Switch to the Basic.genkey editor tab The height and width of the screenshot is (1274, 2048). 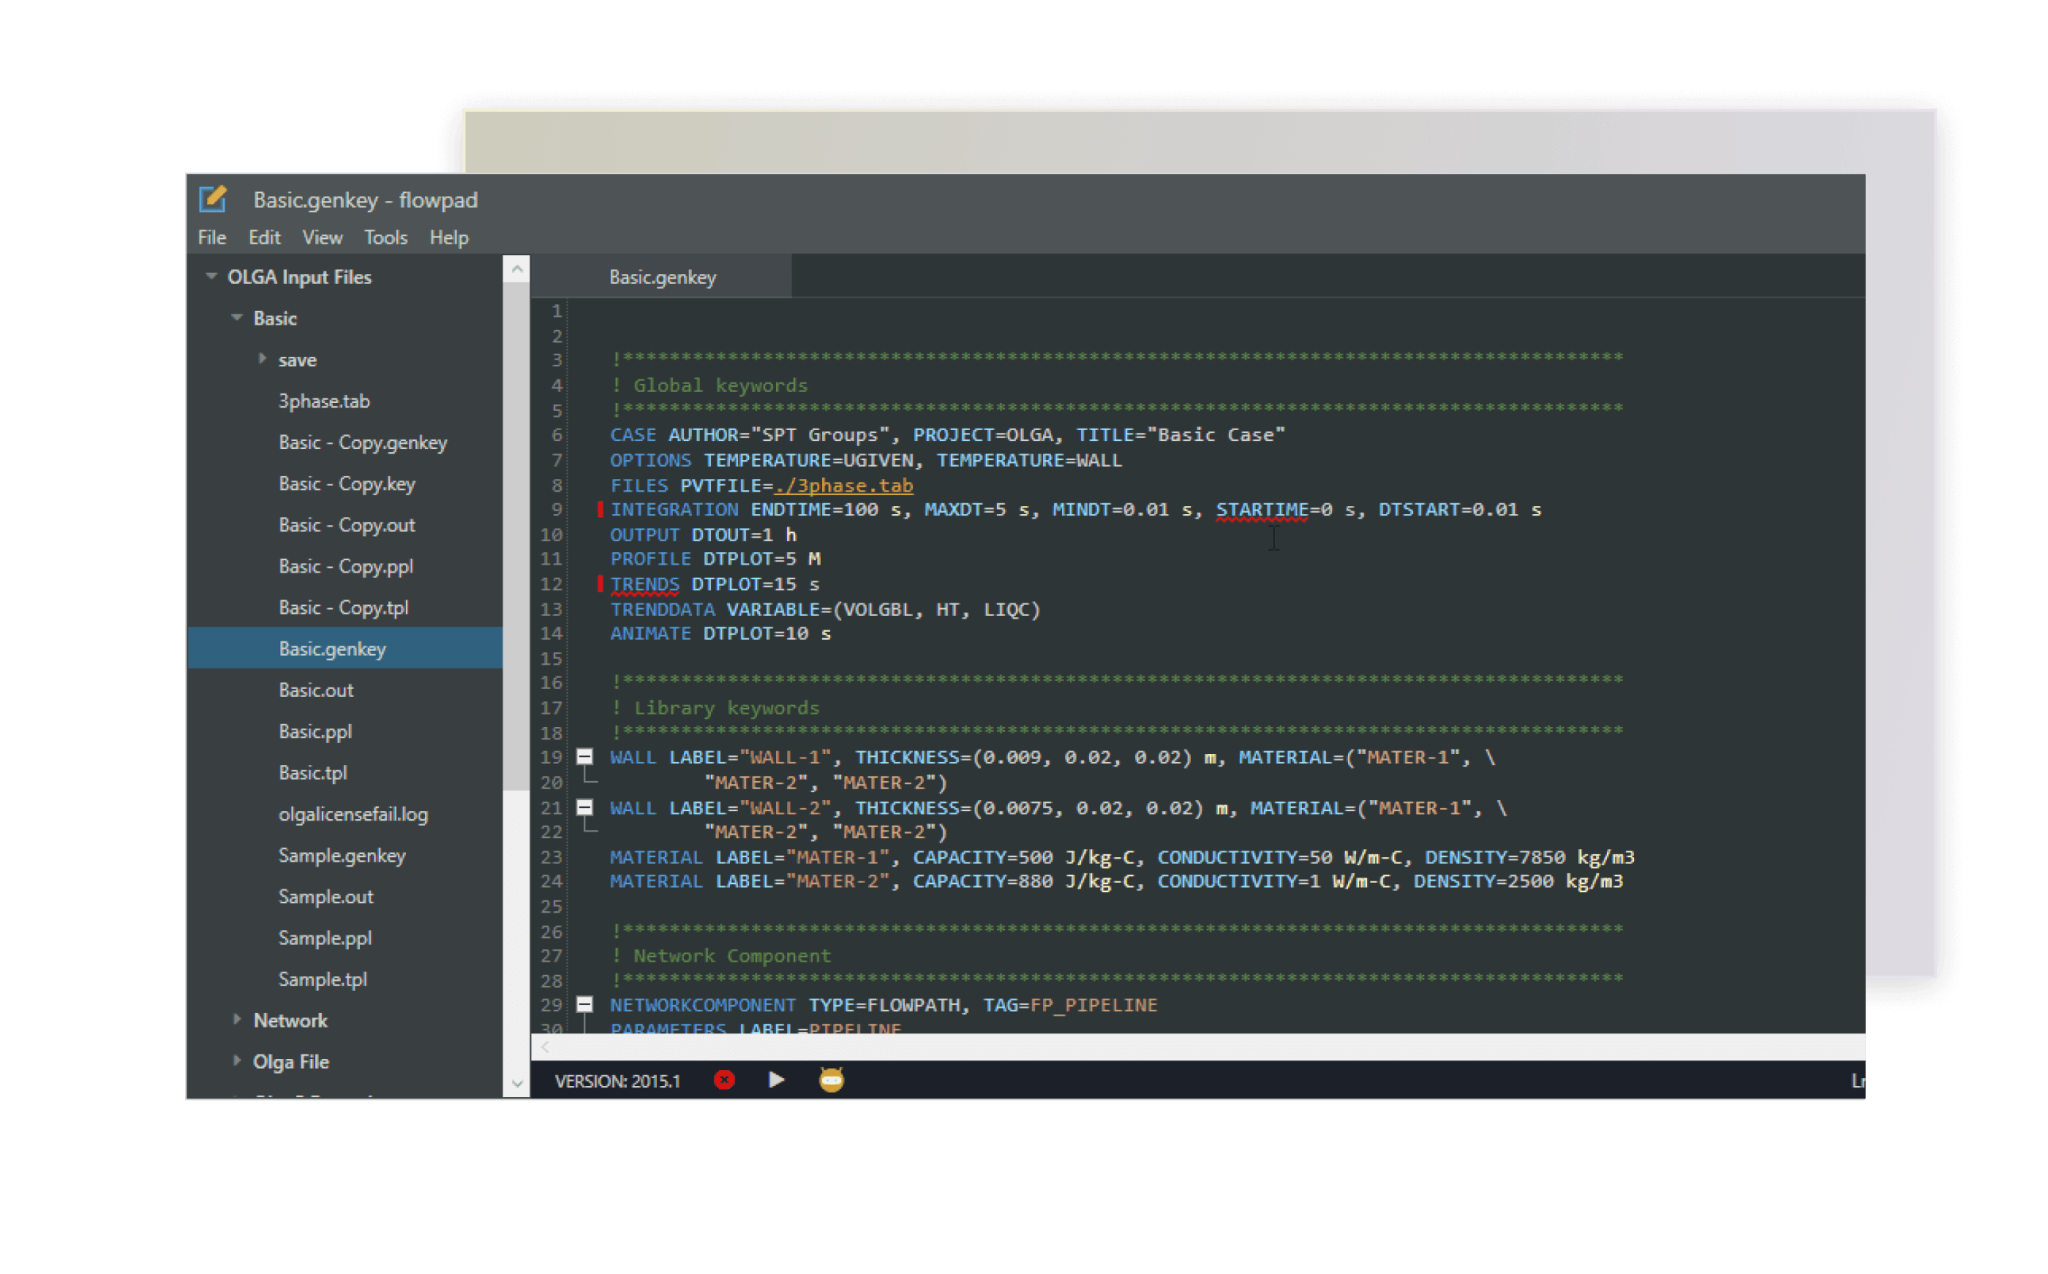pos(661,277)
